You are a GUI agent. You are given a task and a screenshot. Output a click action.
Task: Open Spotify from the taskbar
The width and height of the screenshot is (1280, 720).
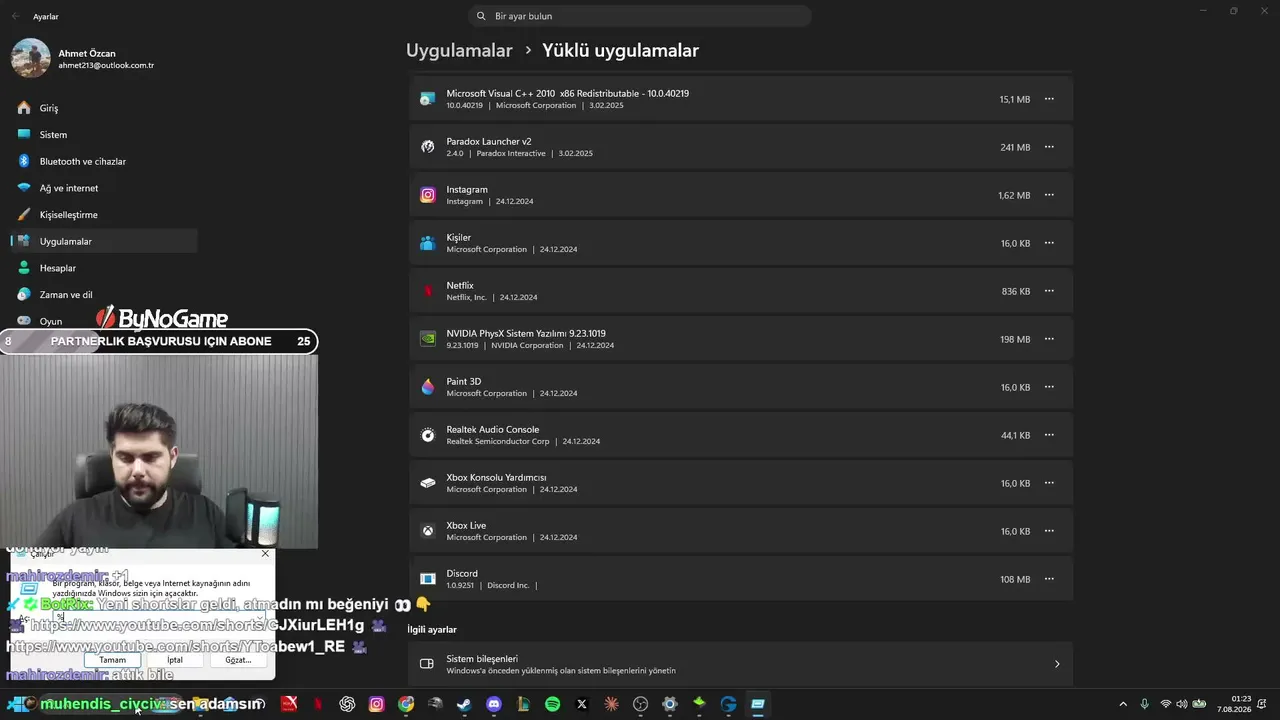552,704
